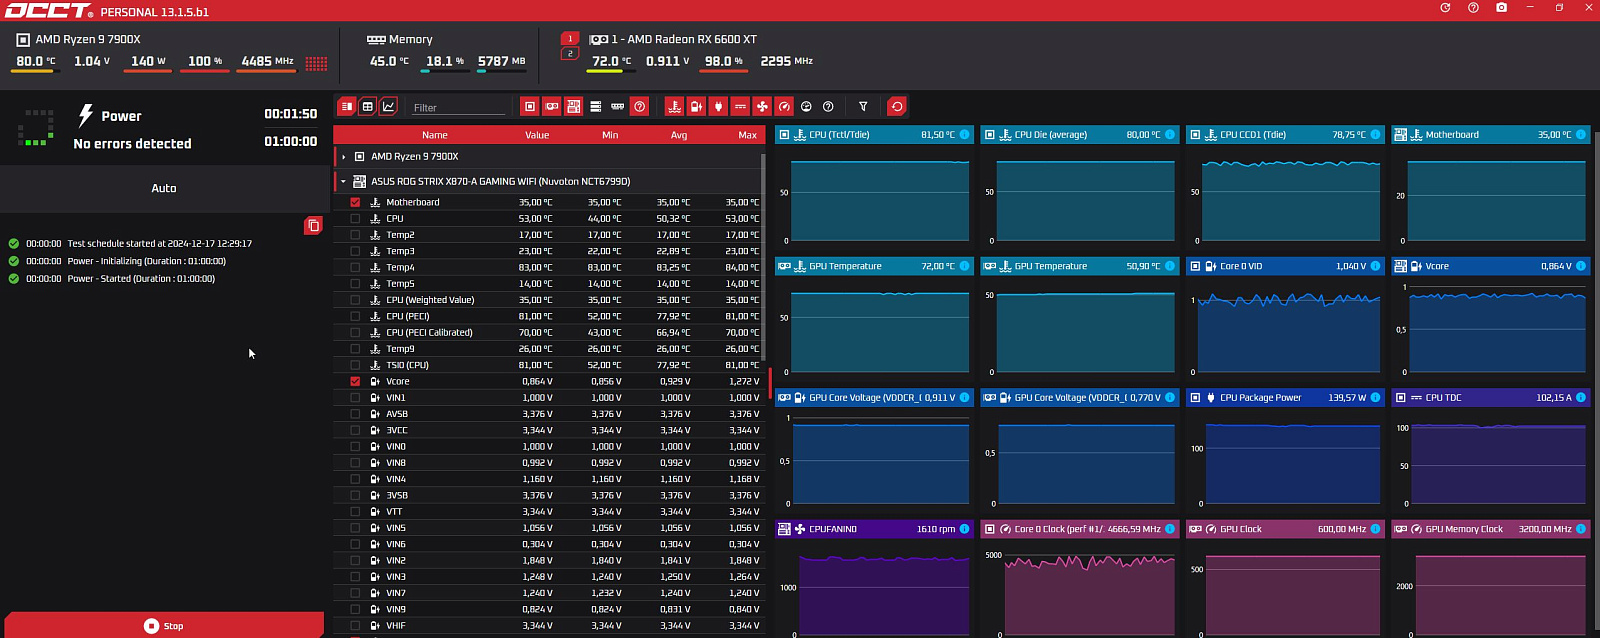Toggle the current readings filter icon
The width and height of the screenshot is (1600, 638).
(740, 106)
